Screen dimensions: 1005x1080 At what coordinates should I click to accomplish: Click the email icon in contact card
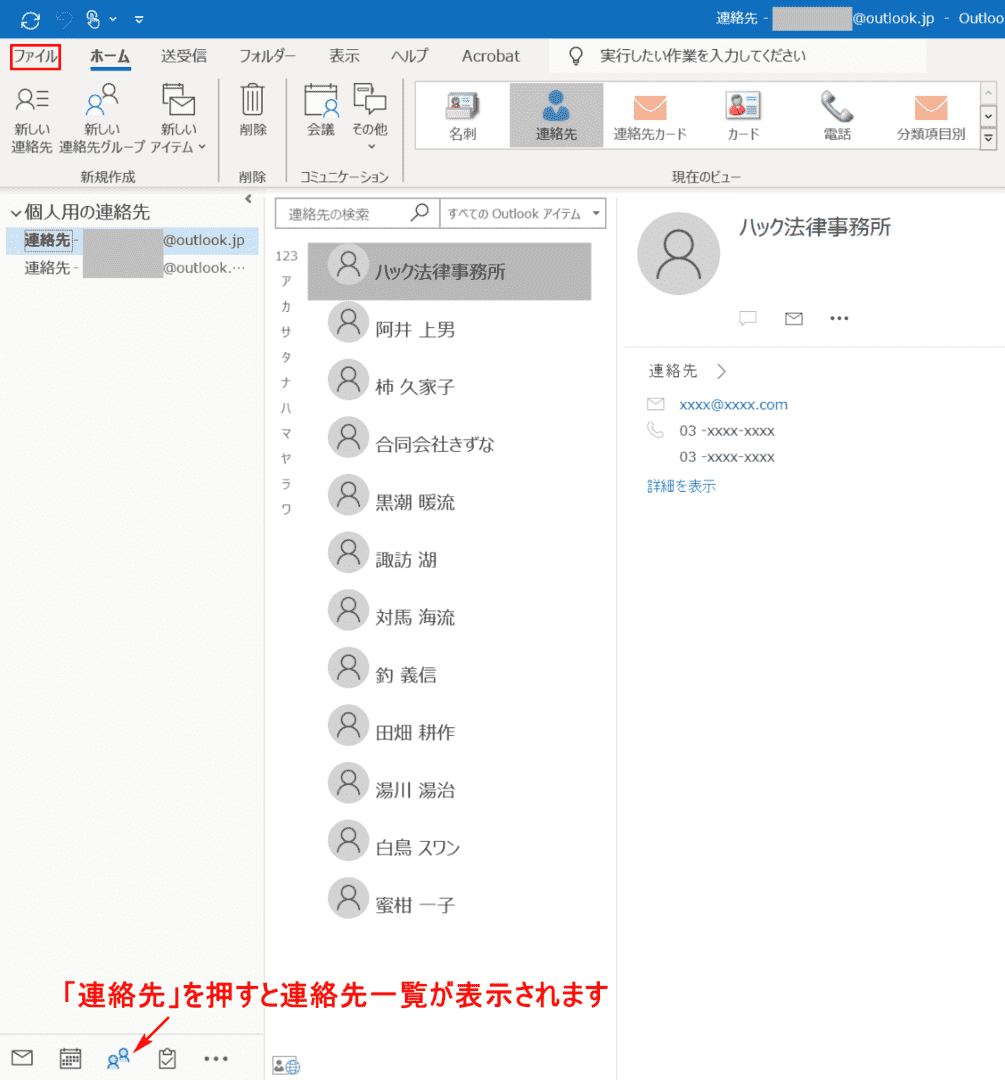click(794, 318)
